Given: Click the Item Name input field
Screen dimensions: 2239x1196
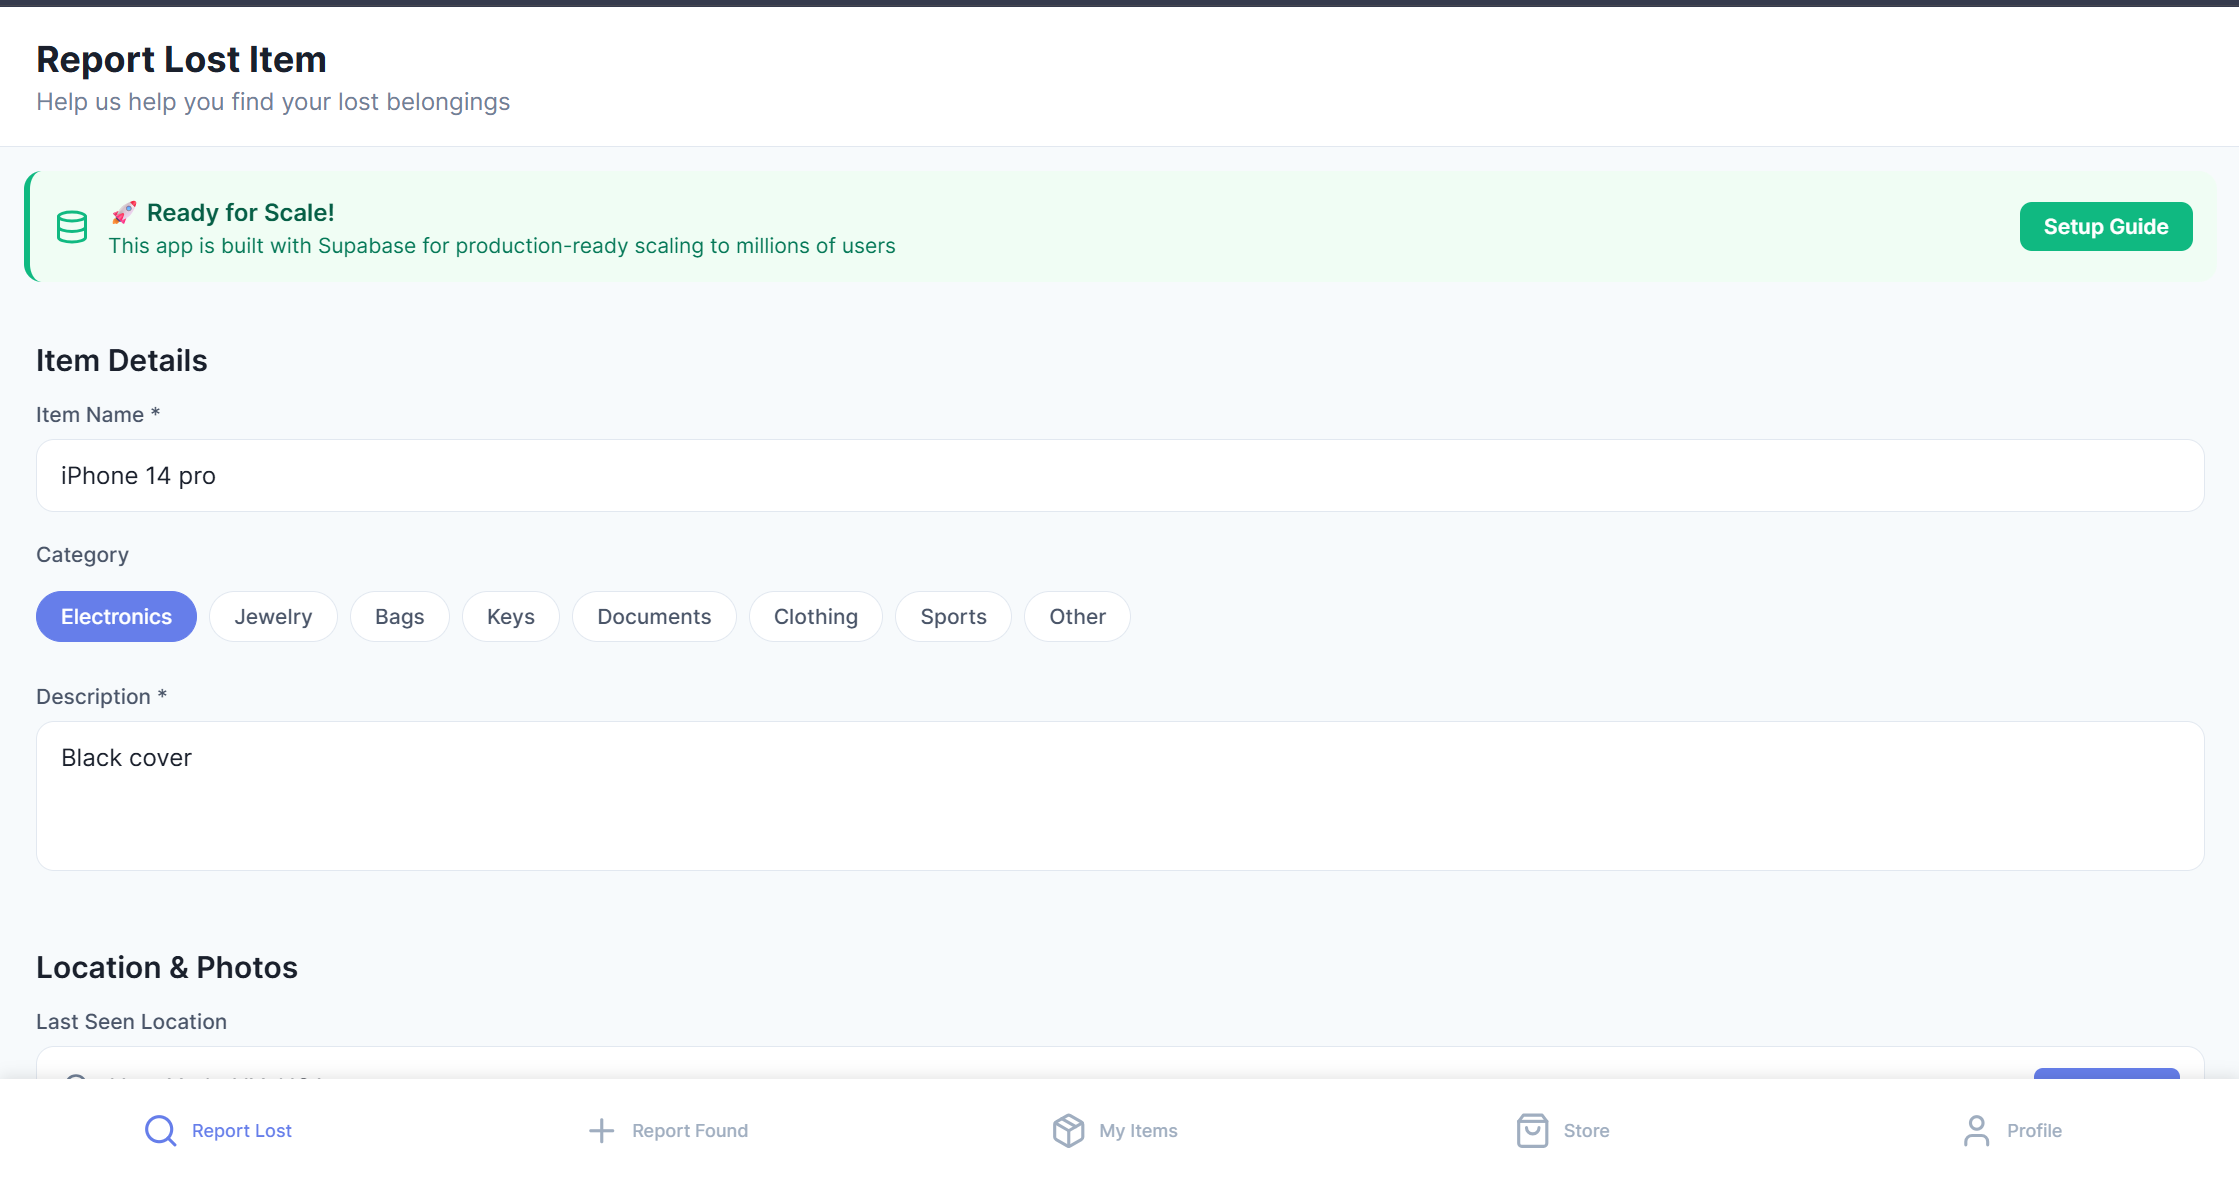Looking at the screenshot, I should tap(1119, 475).
